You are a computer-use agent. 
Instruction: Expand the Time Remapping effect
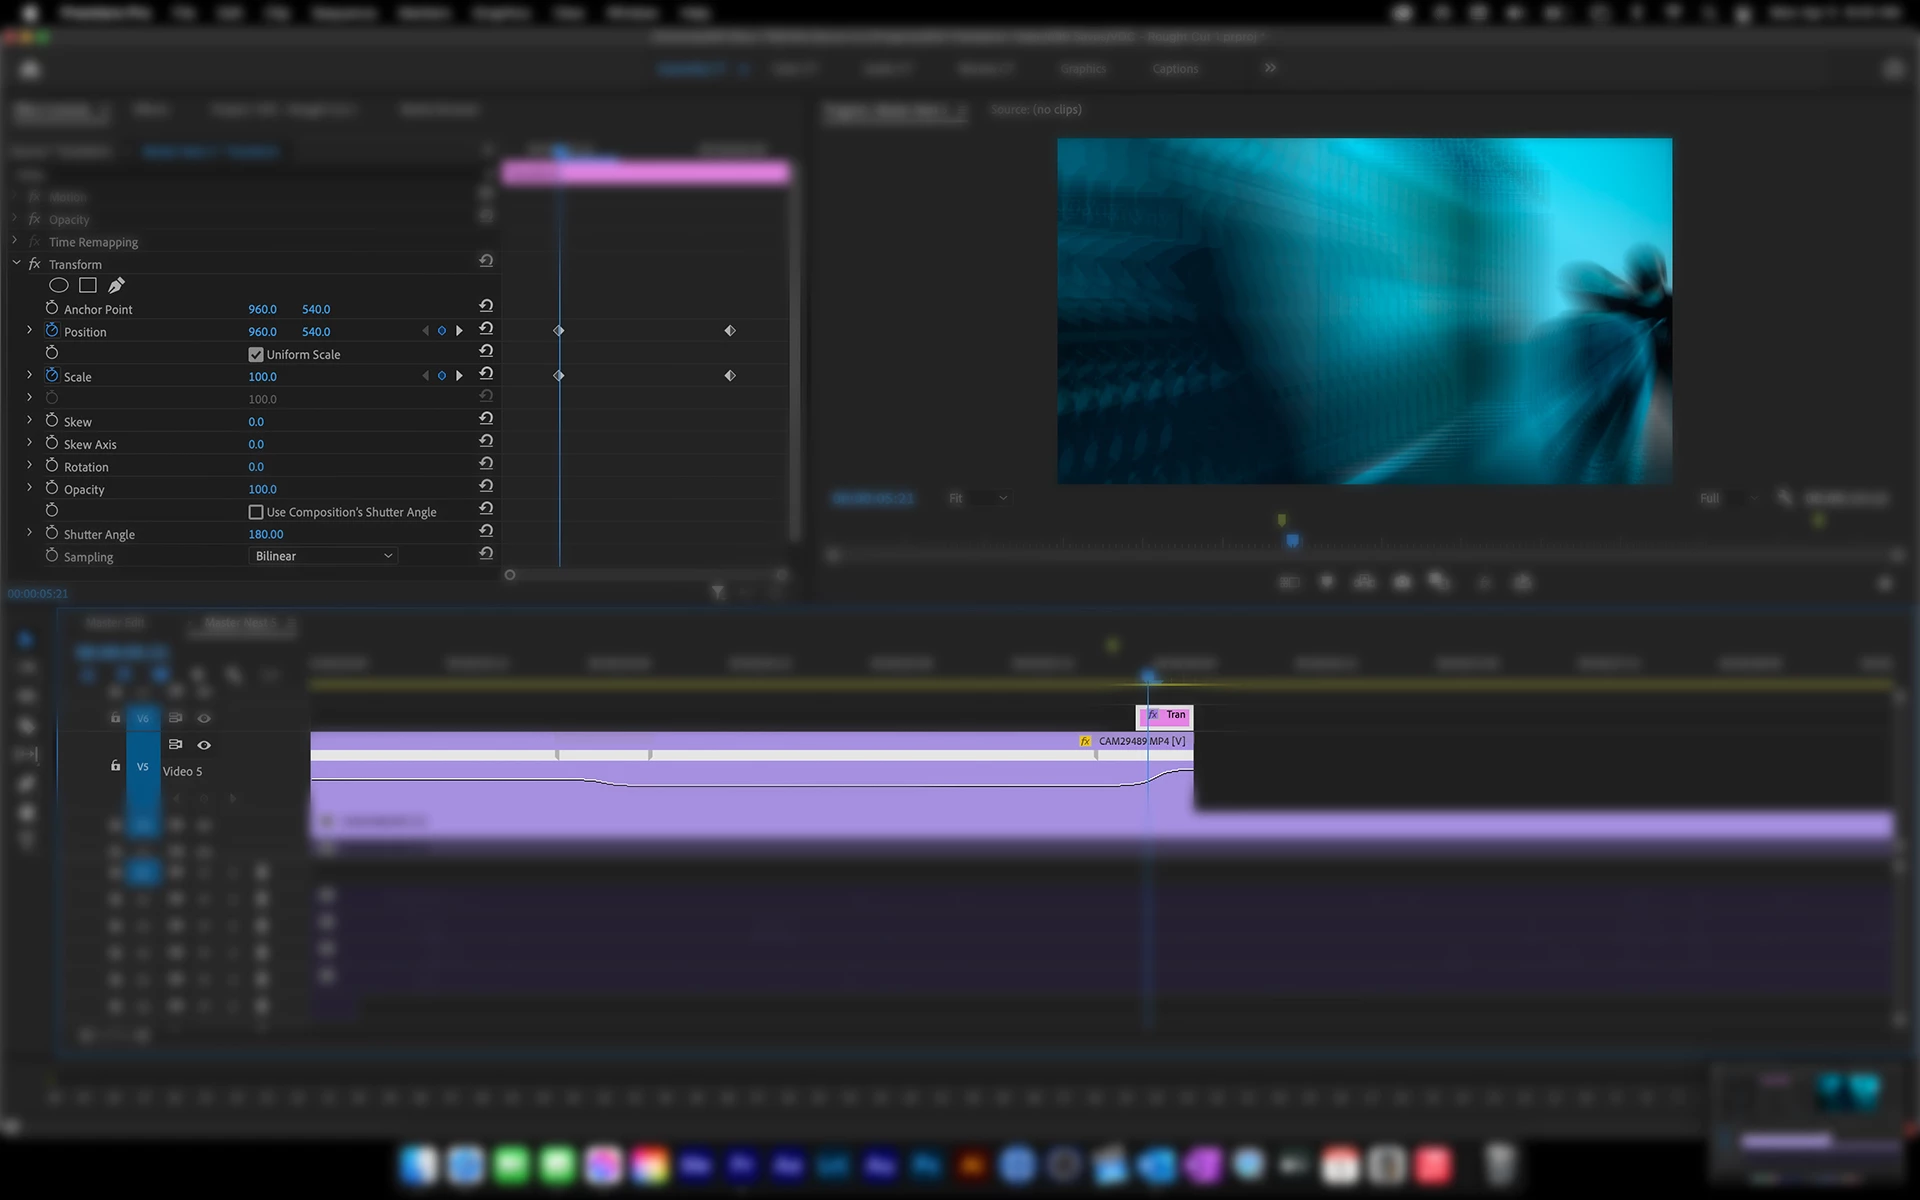(14, 241)
